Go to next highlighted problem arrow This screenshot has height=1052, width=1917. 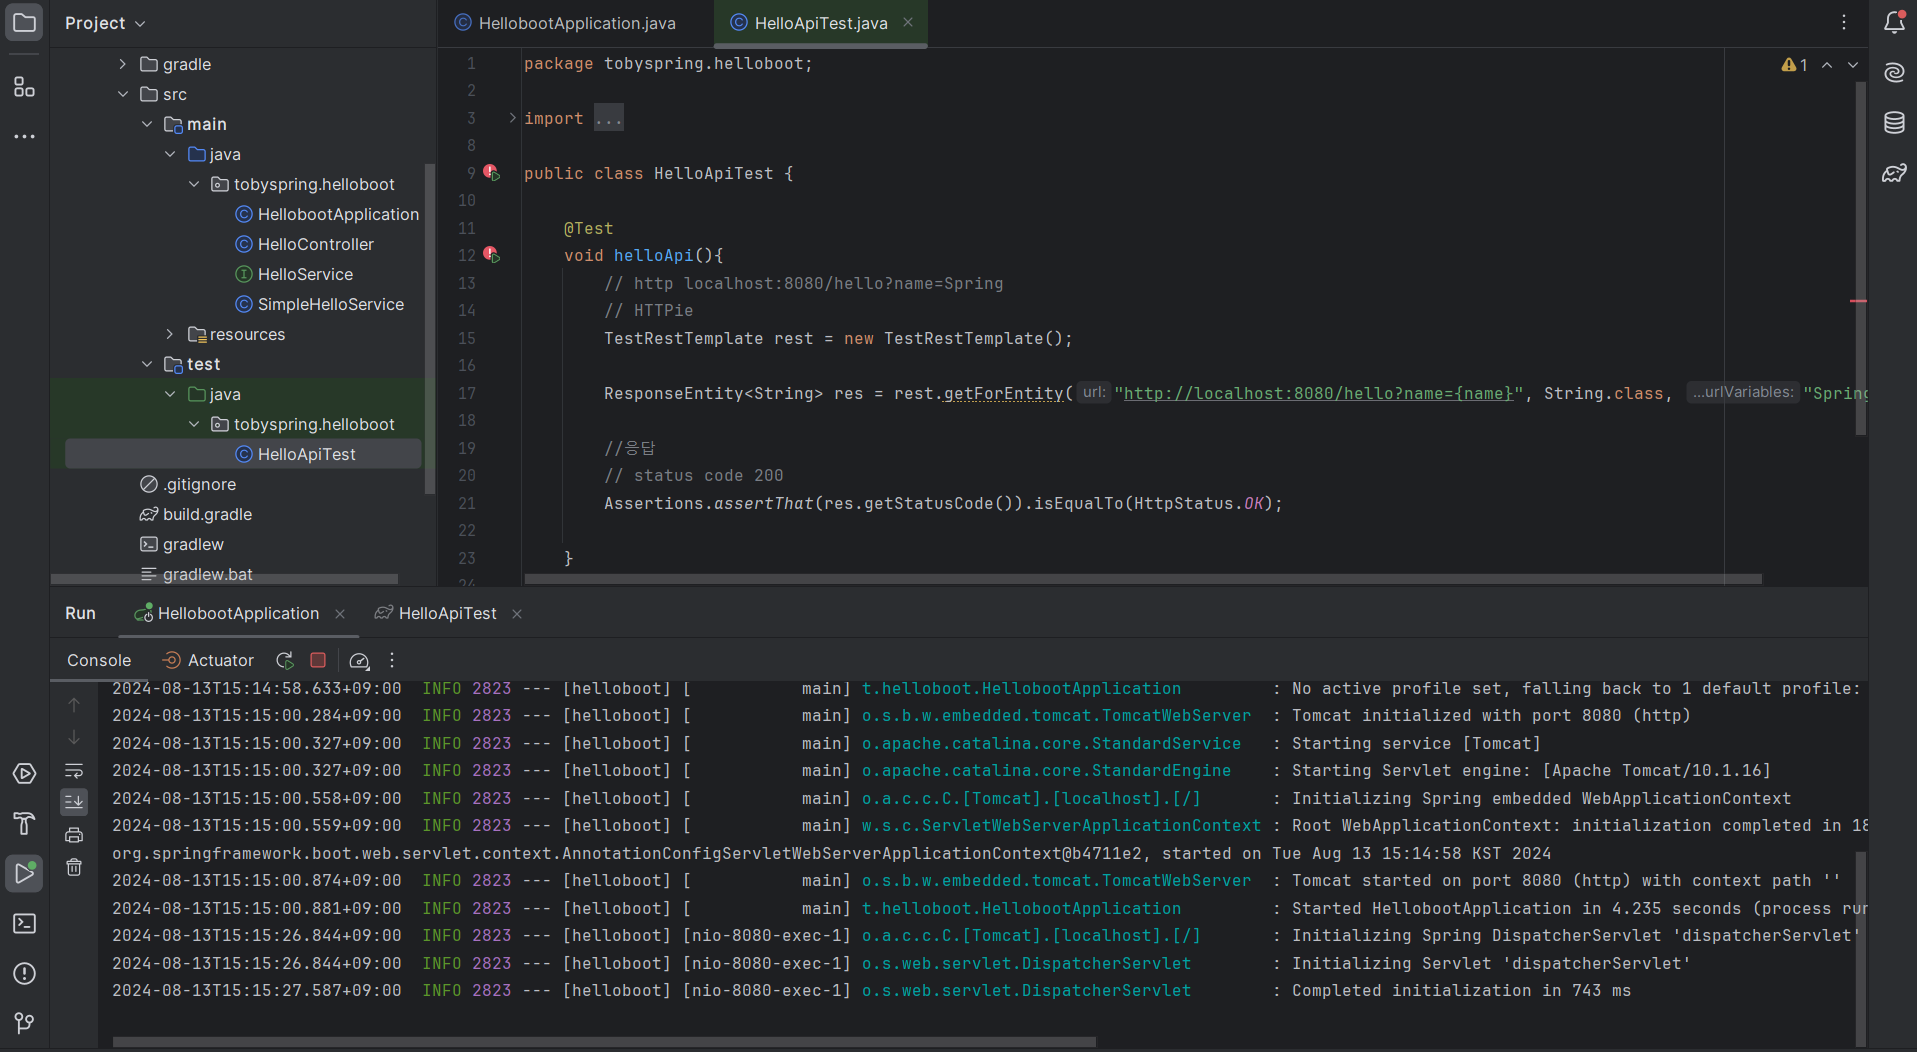(x=1853, y=65)
